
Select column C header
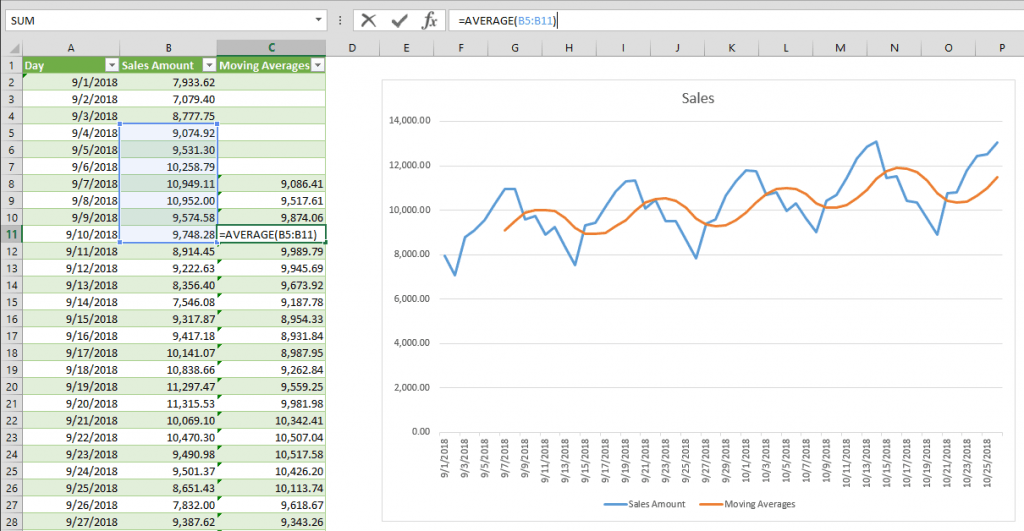[x=271, y=48]
